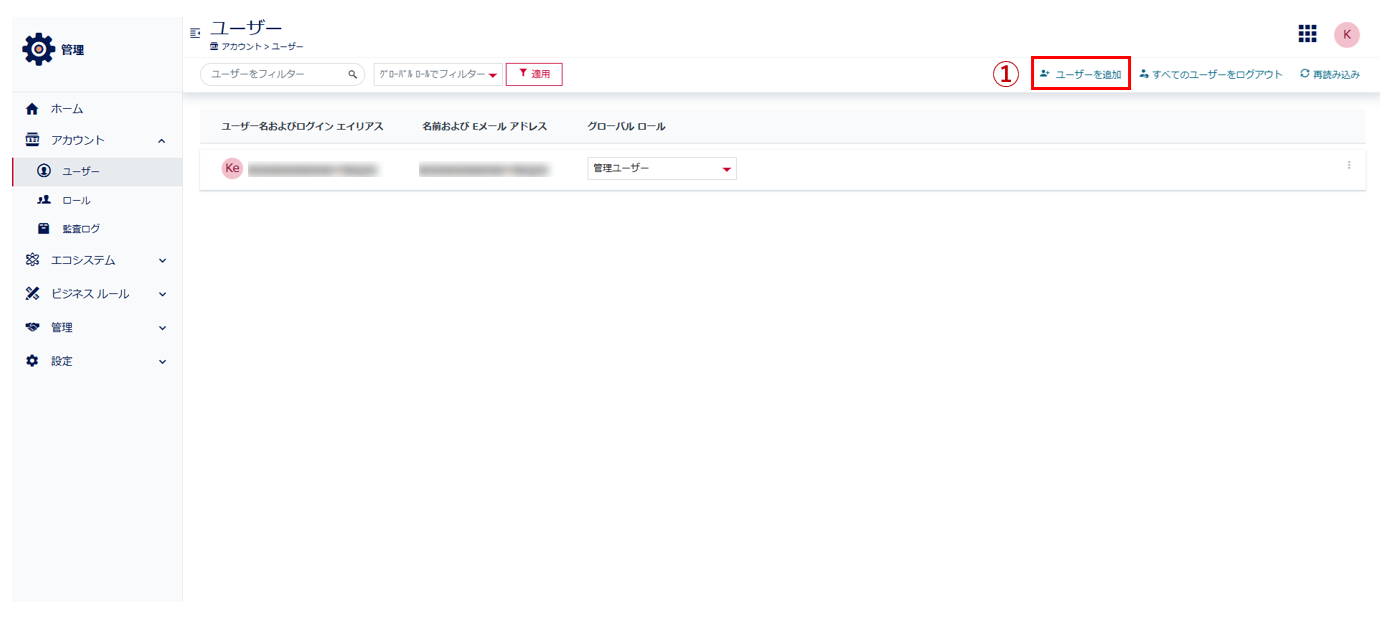Go to ホーム in the sidebar
The width and height of the screenshot is (1383, 642).
pos(67,109)
